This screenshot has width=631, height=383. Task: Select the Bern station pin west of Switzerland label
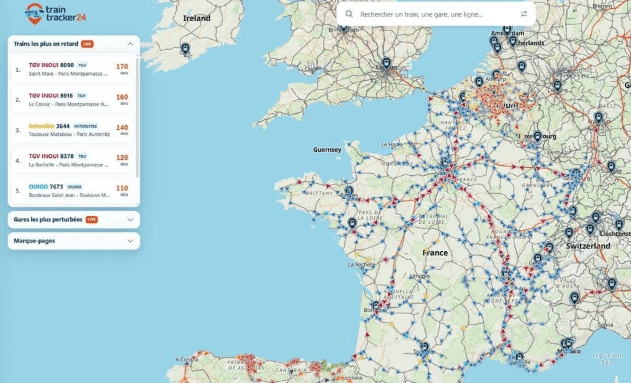[569, 233]
